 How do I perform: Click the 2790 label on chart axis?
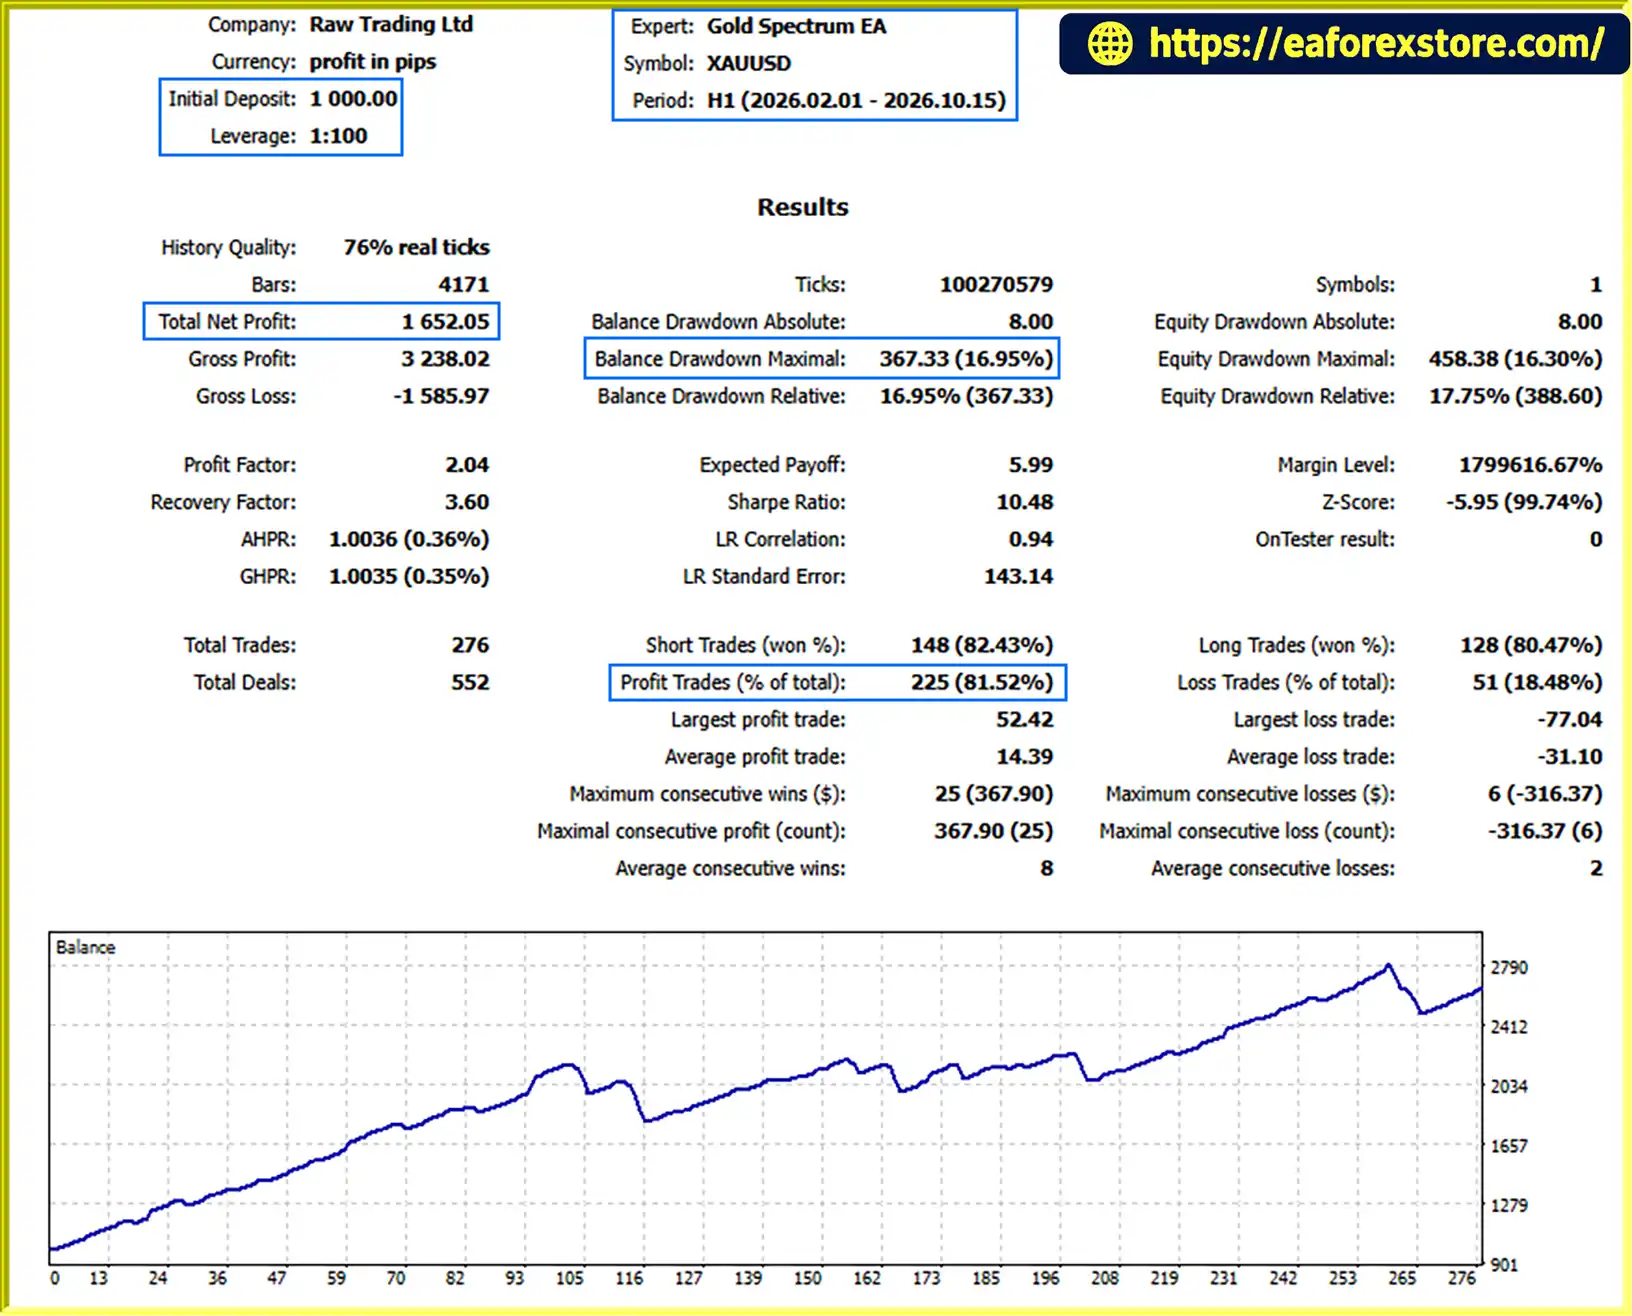coord(1509,968)
